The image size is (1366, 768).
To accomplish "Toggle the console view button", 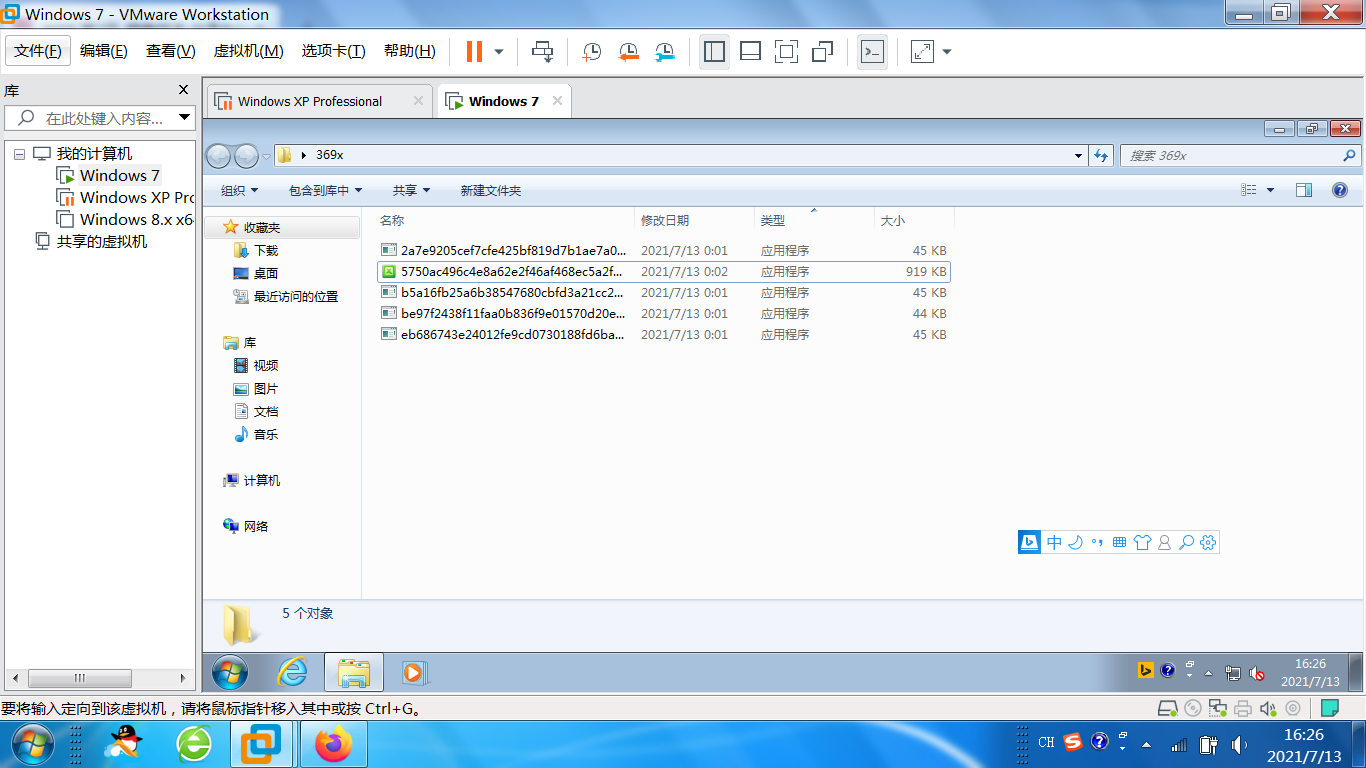I will coord(873,51).
